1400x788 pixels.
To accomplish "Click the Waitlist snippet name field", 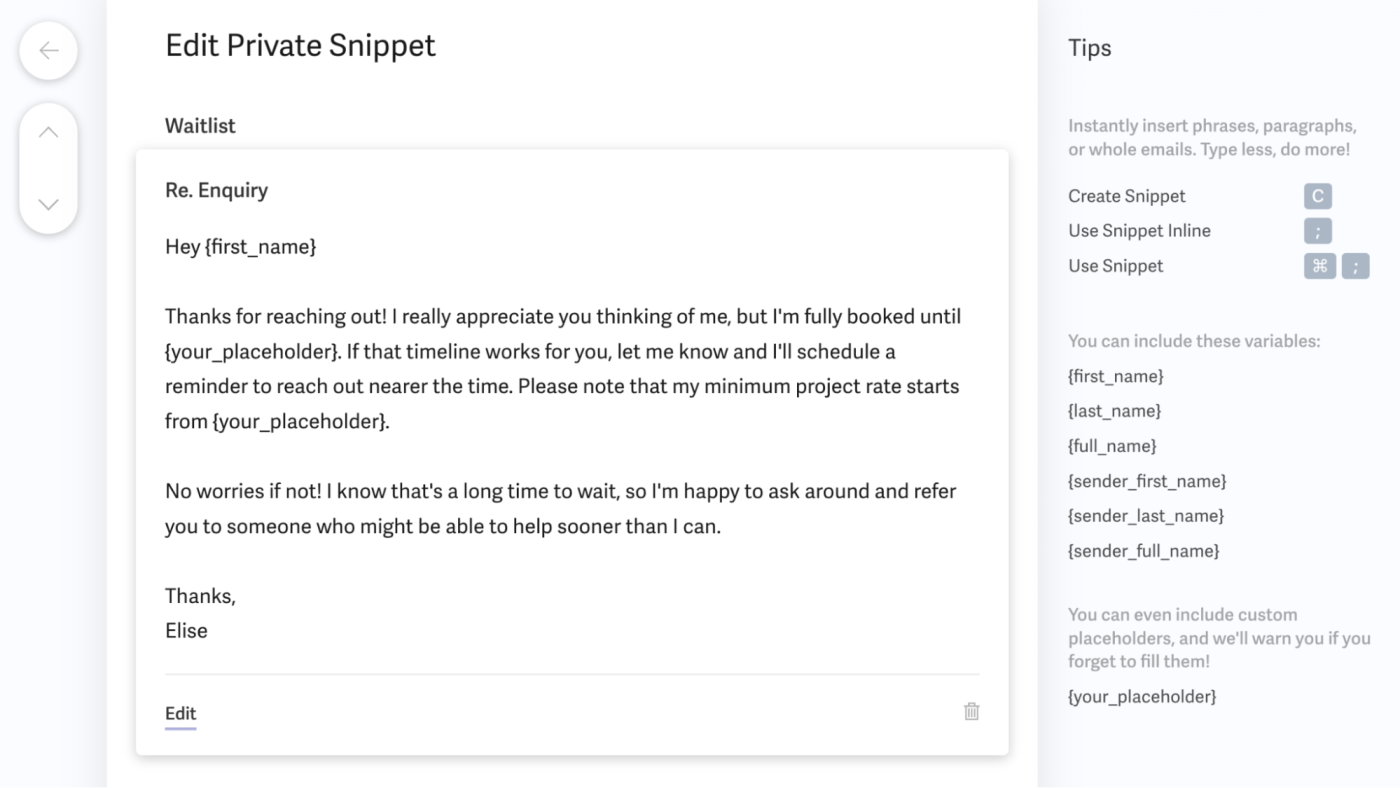I will click(x=200, y=126).
